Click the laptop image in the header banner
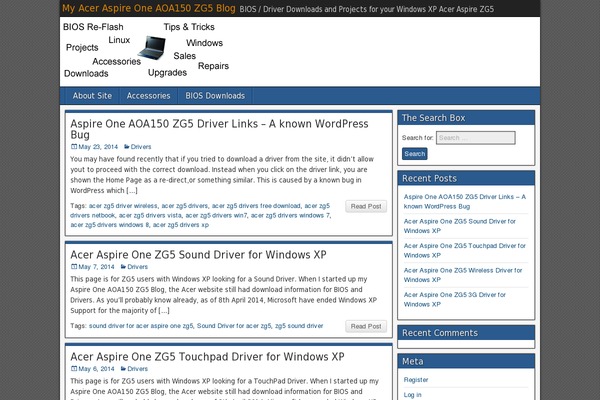The image size is (600, 400). (152, 48)
